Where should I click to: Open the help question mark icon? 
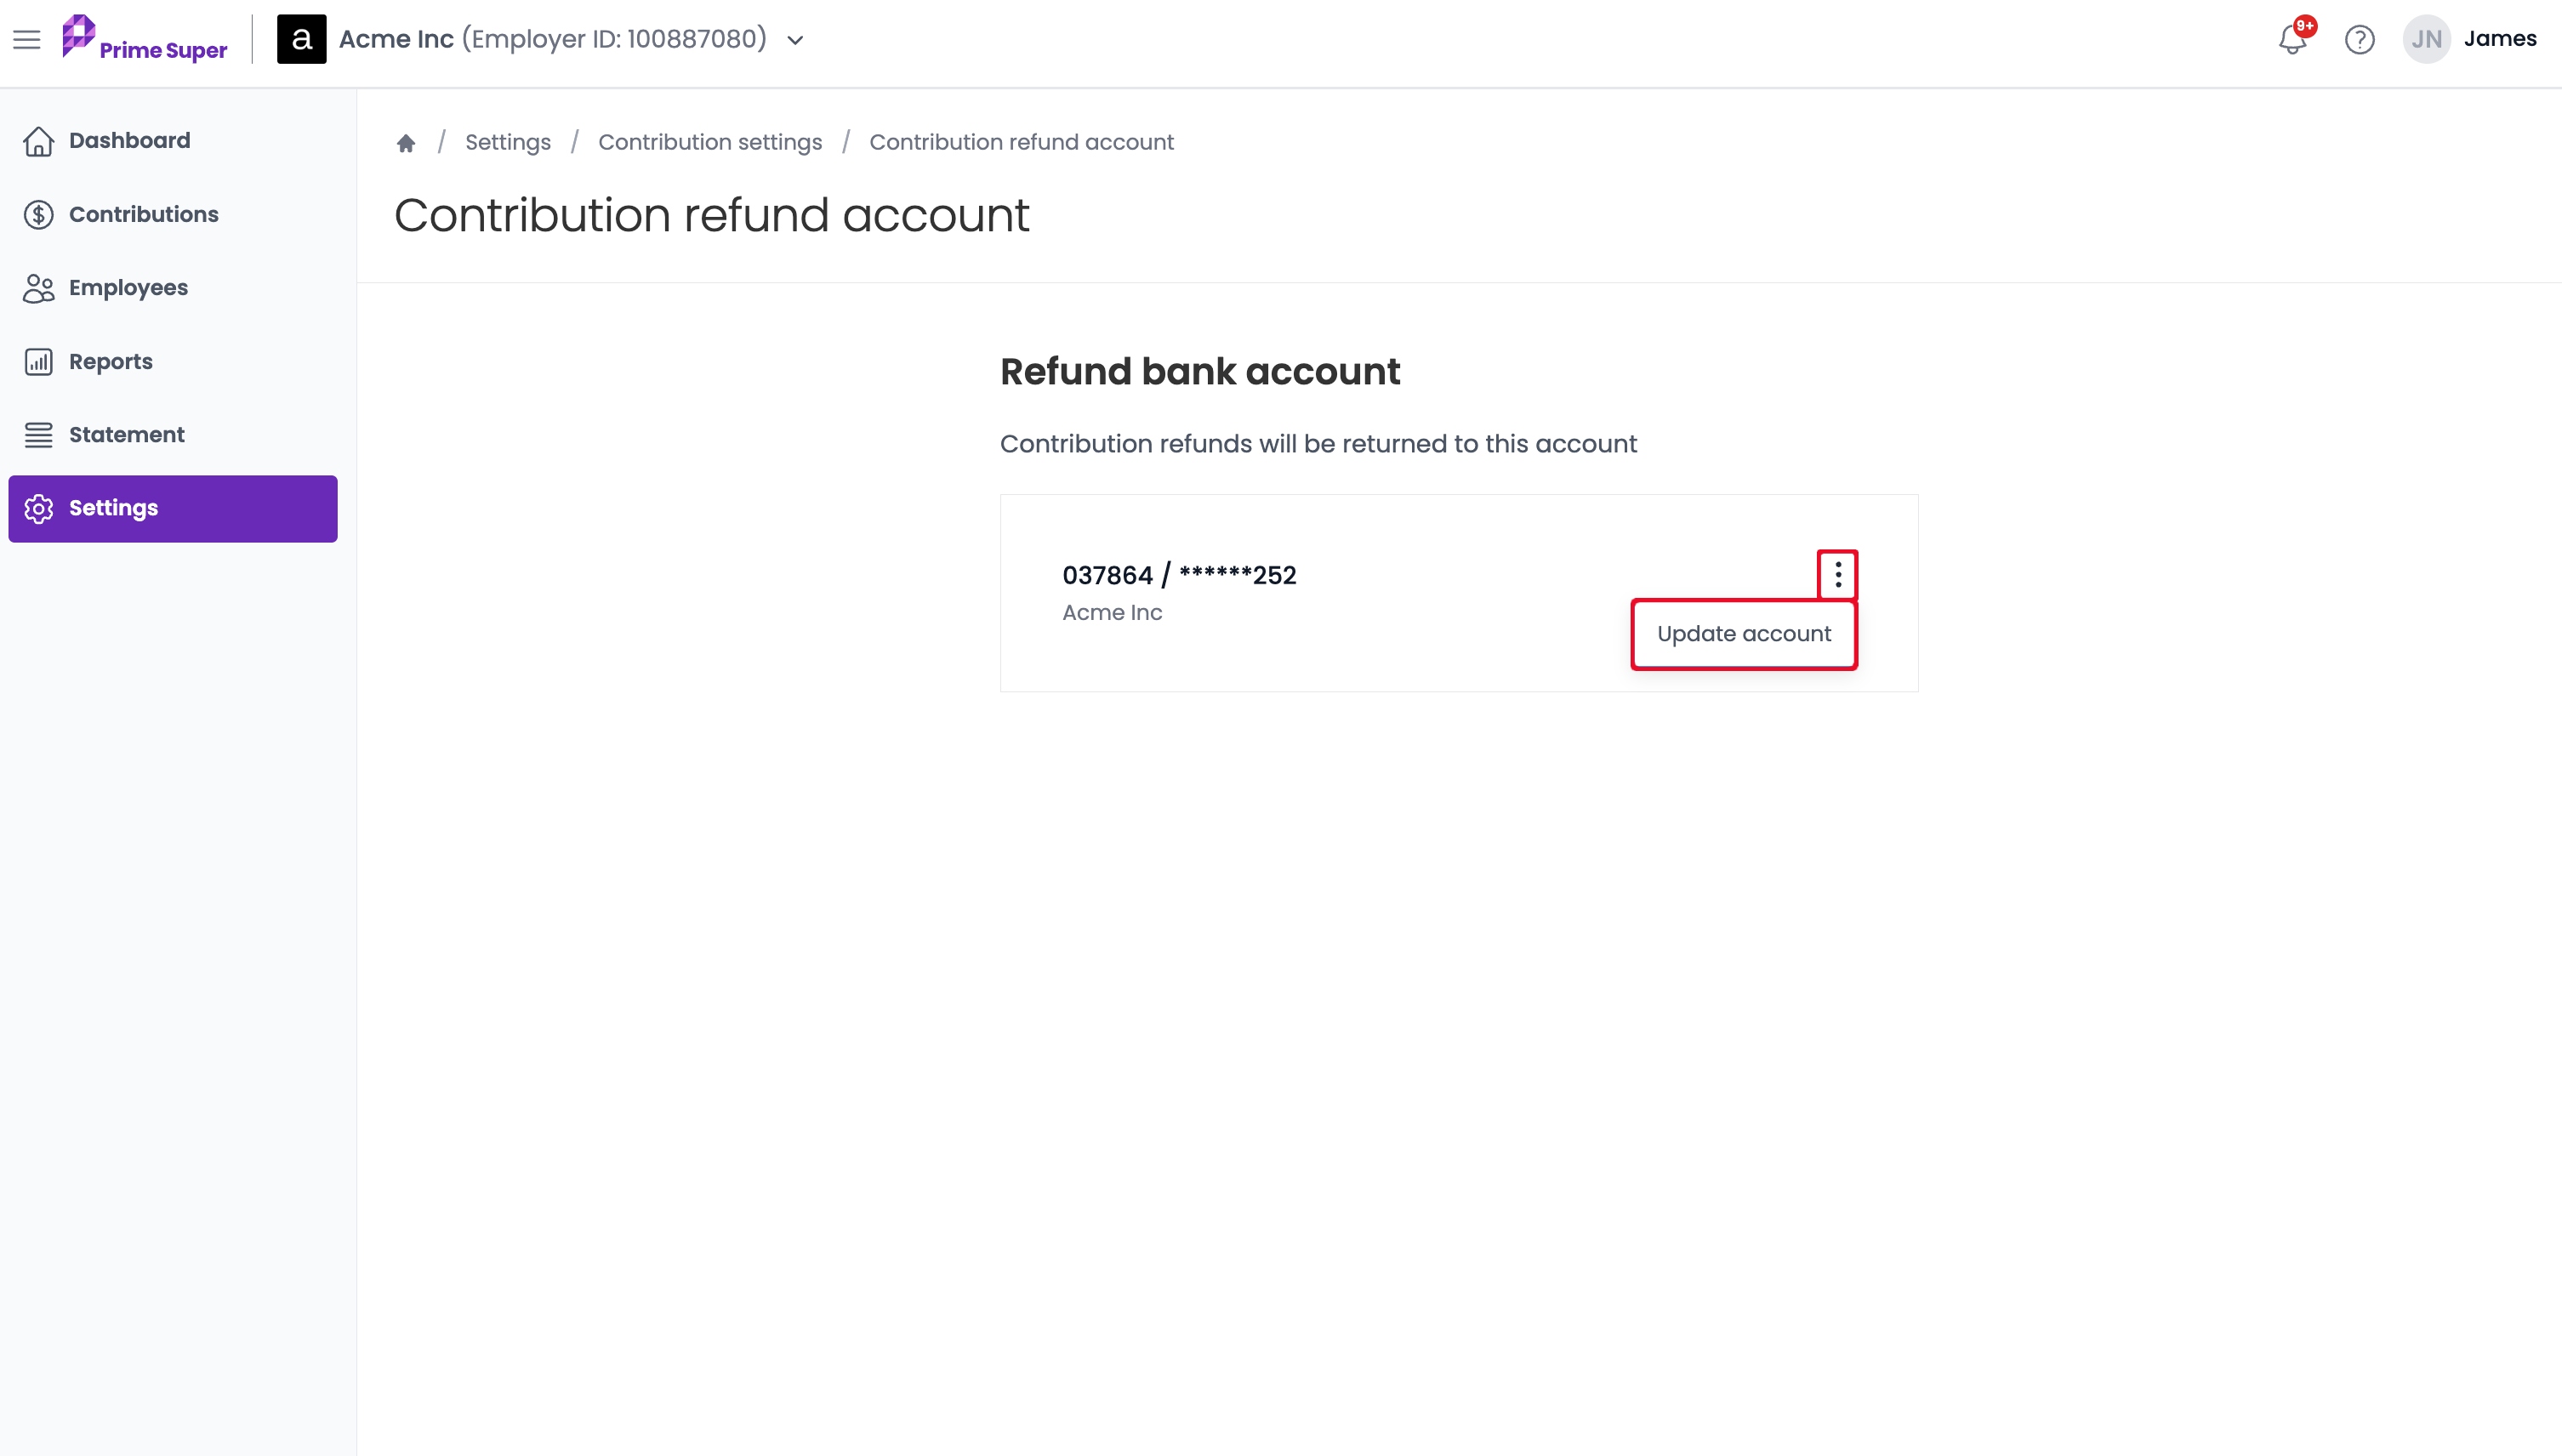(x=2360, y=39)
